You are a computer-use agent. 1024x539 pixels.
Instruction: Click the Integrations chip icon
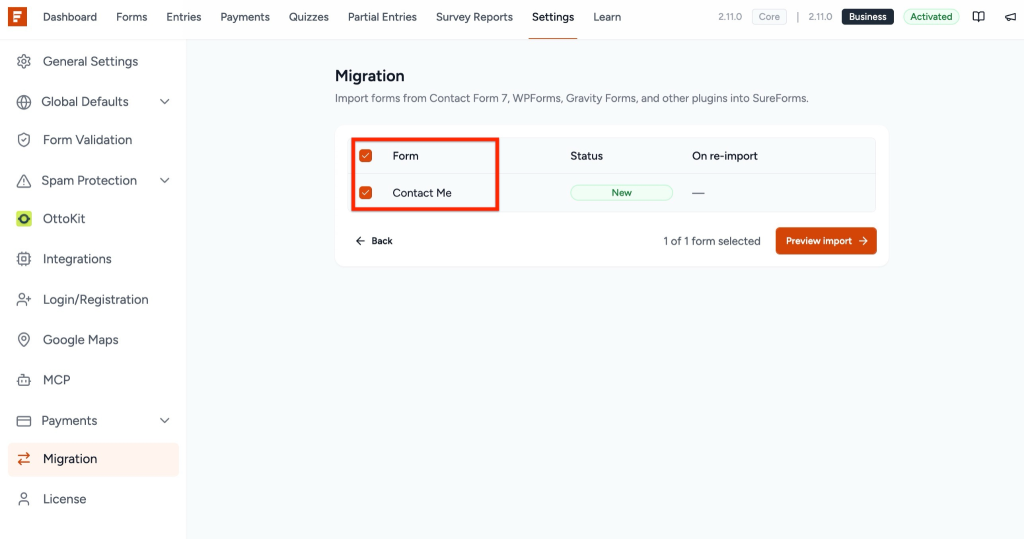[x=24, y=259]
